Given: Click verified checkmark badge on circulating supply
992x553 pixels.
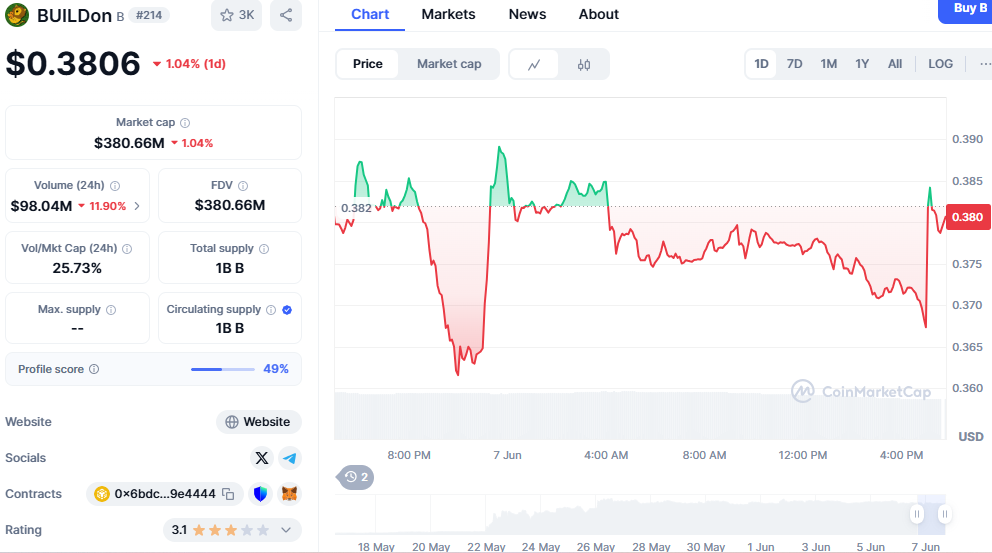Looking at the screenshot, I should tap(287, 309).
